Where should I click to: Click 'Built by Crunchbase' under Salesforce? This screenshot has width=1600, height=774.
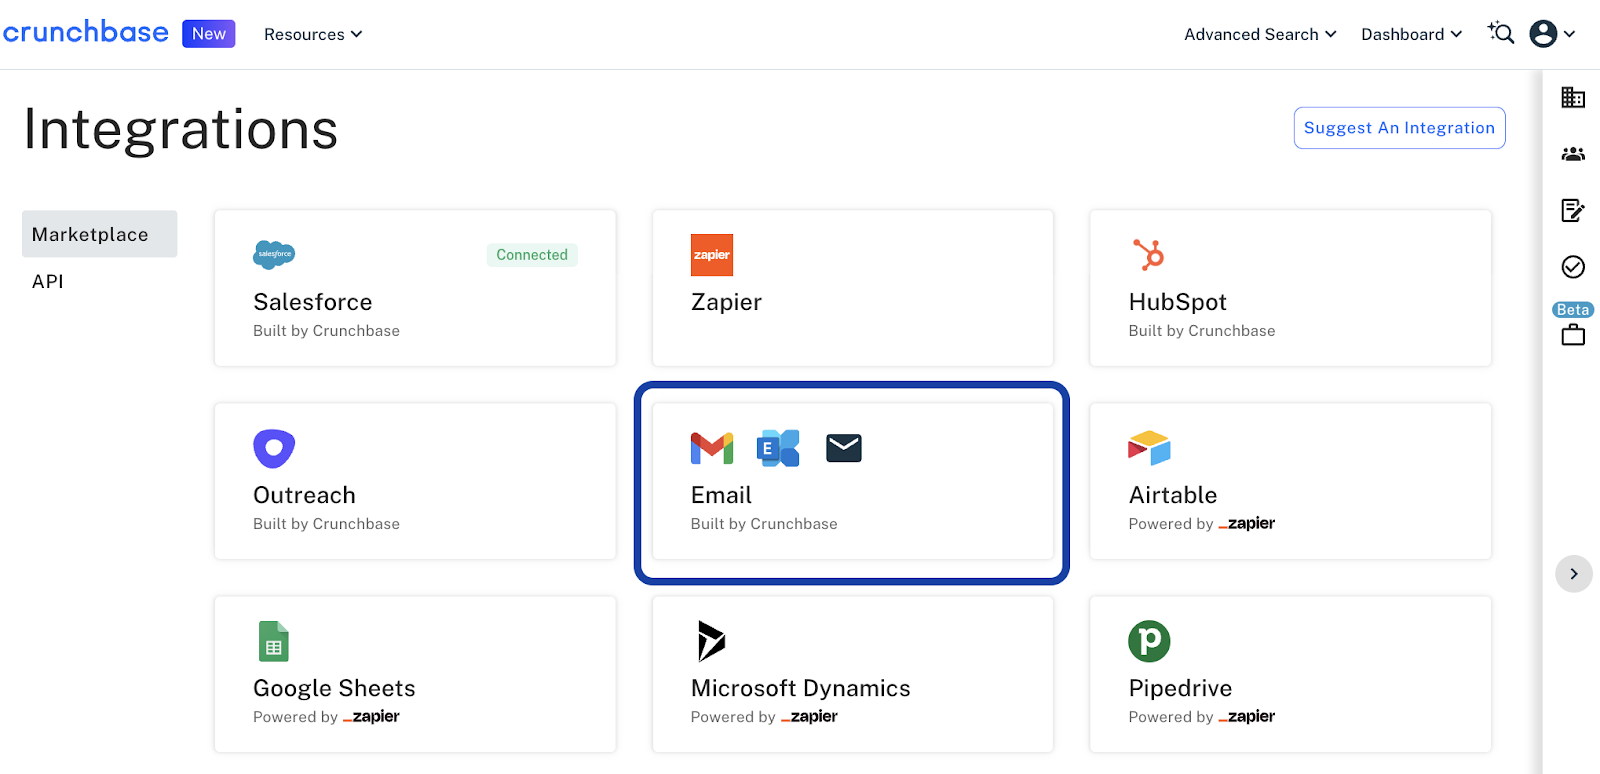[326, 331]
